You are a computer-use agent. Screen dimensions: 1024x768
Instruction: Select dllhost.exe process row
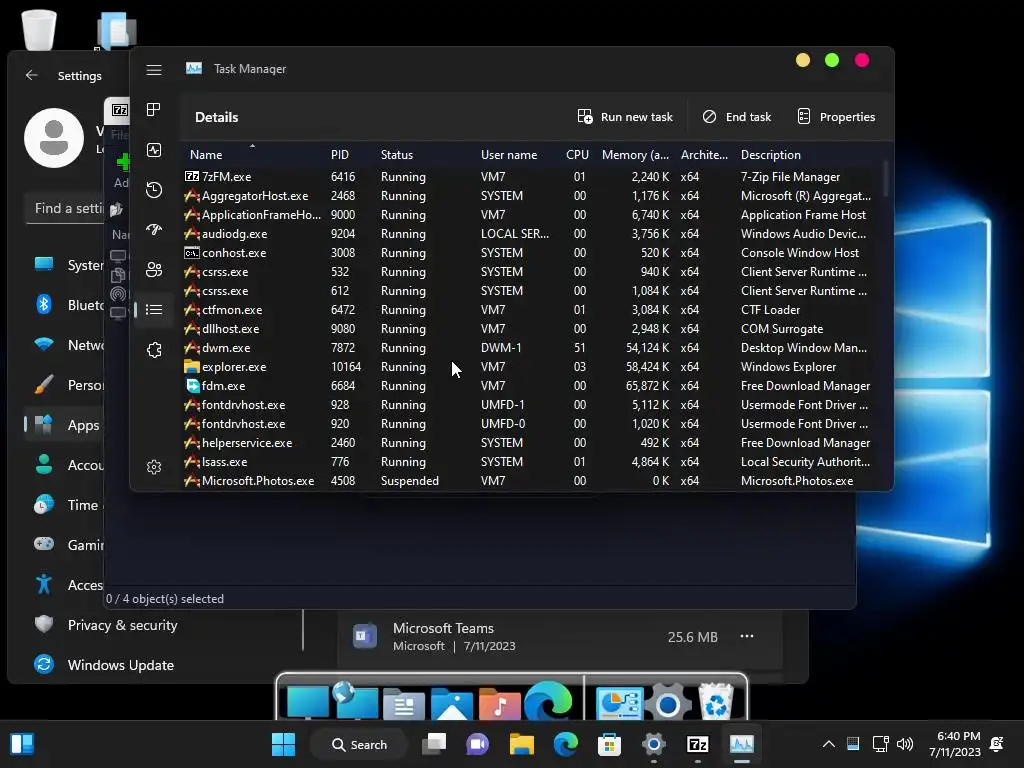531,328
